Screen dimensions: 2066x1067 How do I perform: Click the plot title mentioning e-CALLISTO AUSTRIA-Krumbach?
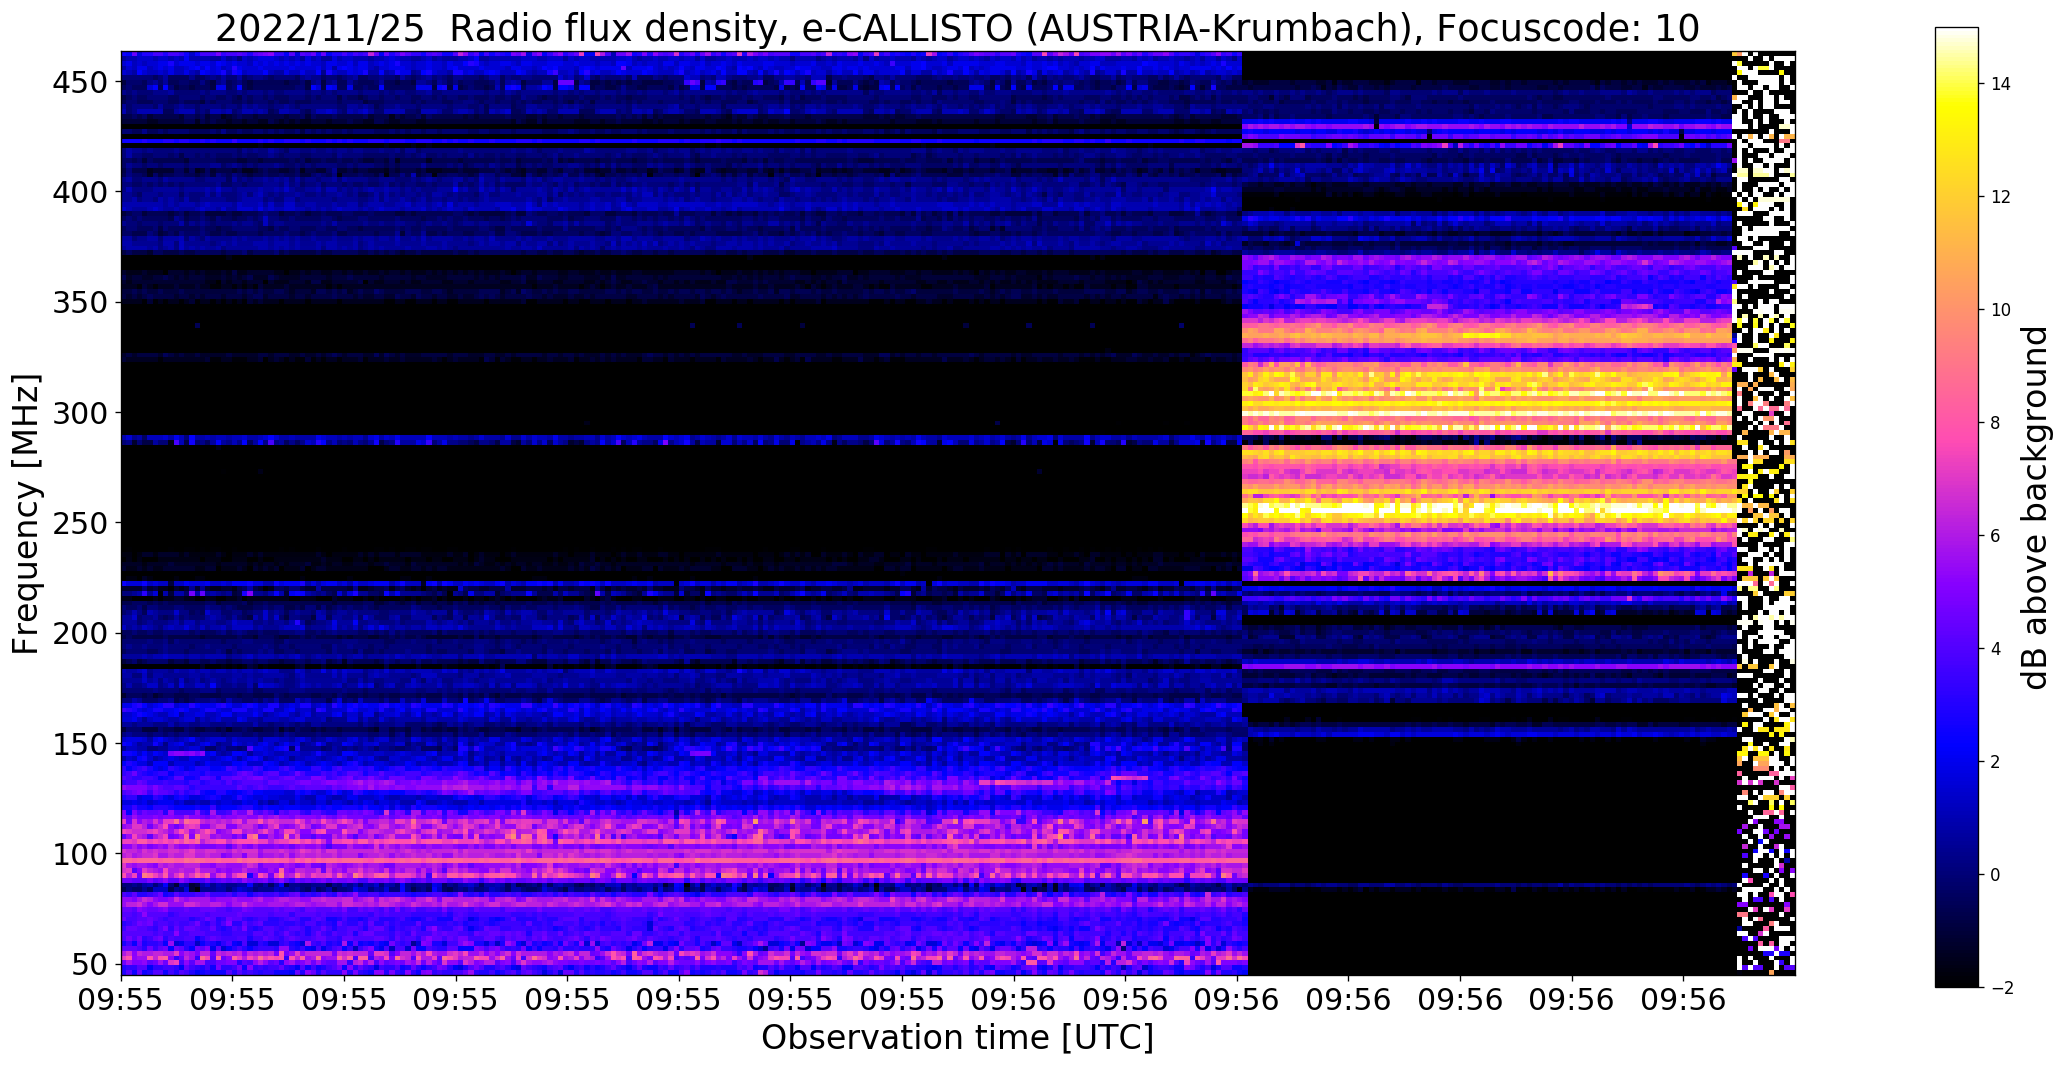(x=957, y=29)
